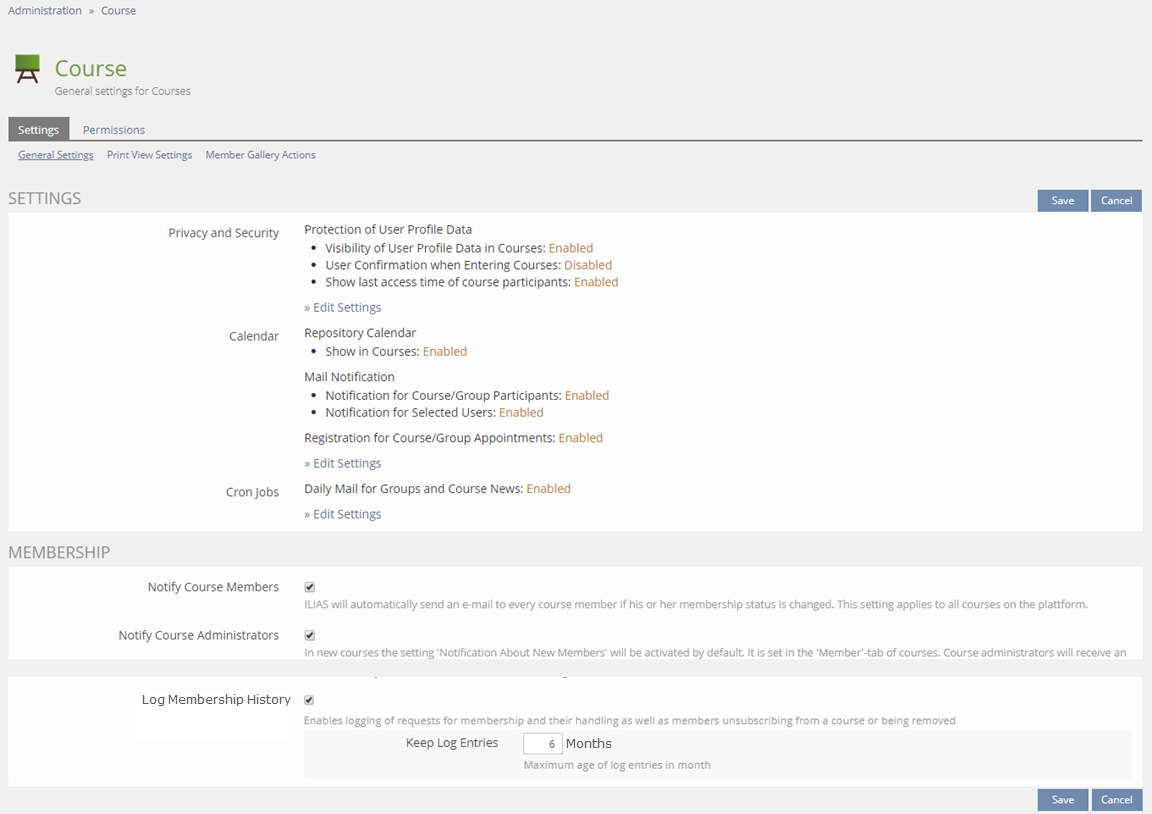Open the Print View Settings sub-tab

coord(149,155)
